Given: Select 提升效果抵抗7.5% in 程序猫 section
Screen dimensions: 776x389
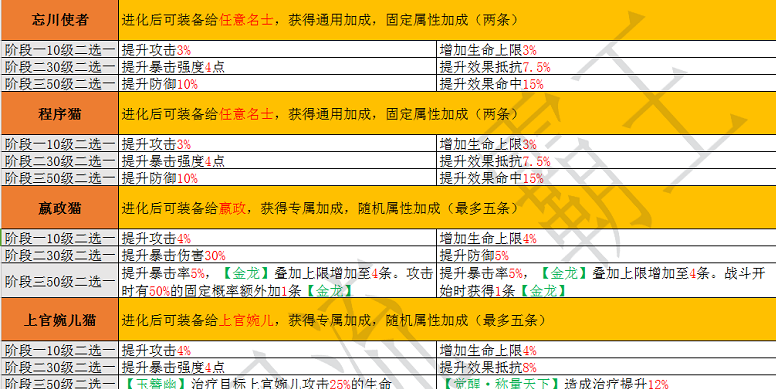Looking at the screenshot, I should point(606,160).
